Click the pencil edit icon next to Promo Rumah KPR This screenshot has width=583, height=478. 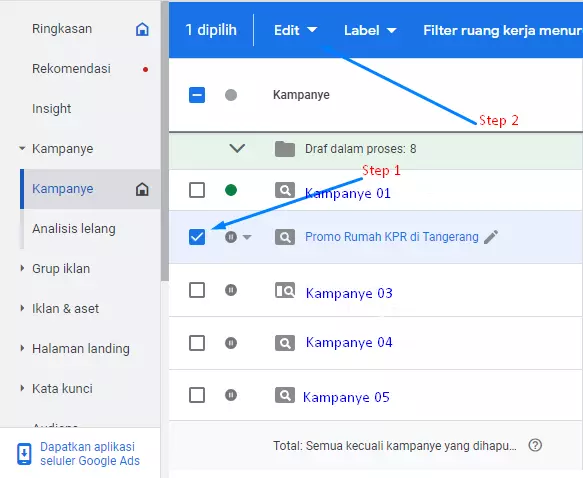pyautogui.click(x=491, y=237)
